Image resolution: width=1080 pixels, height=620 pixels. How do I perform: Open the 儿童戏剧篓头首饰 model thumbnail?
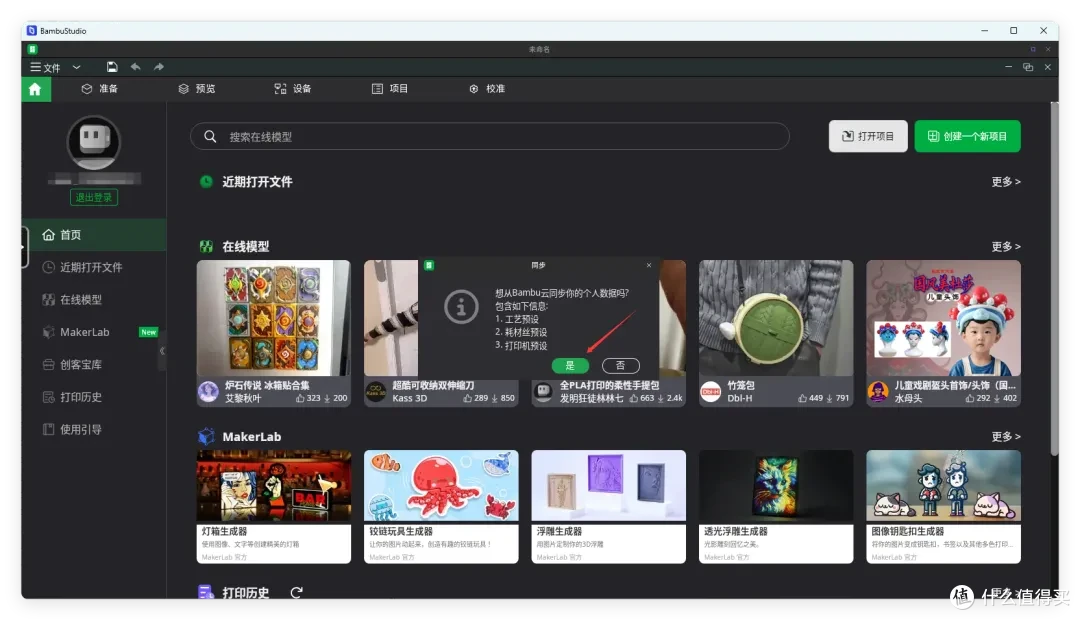(943, 318)
